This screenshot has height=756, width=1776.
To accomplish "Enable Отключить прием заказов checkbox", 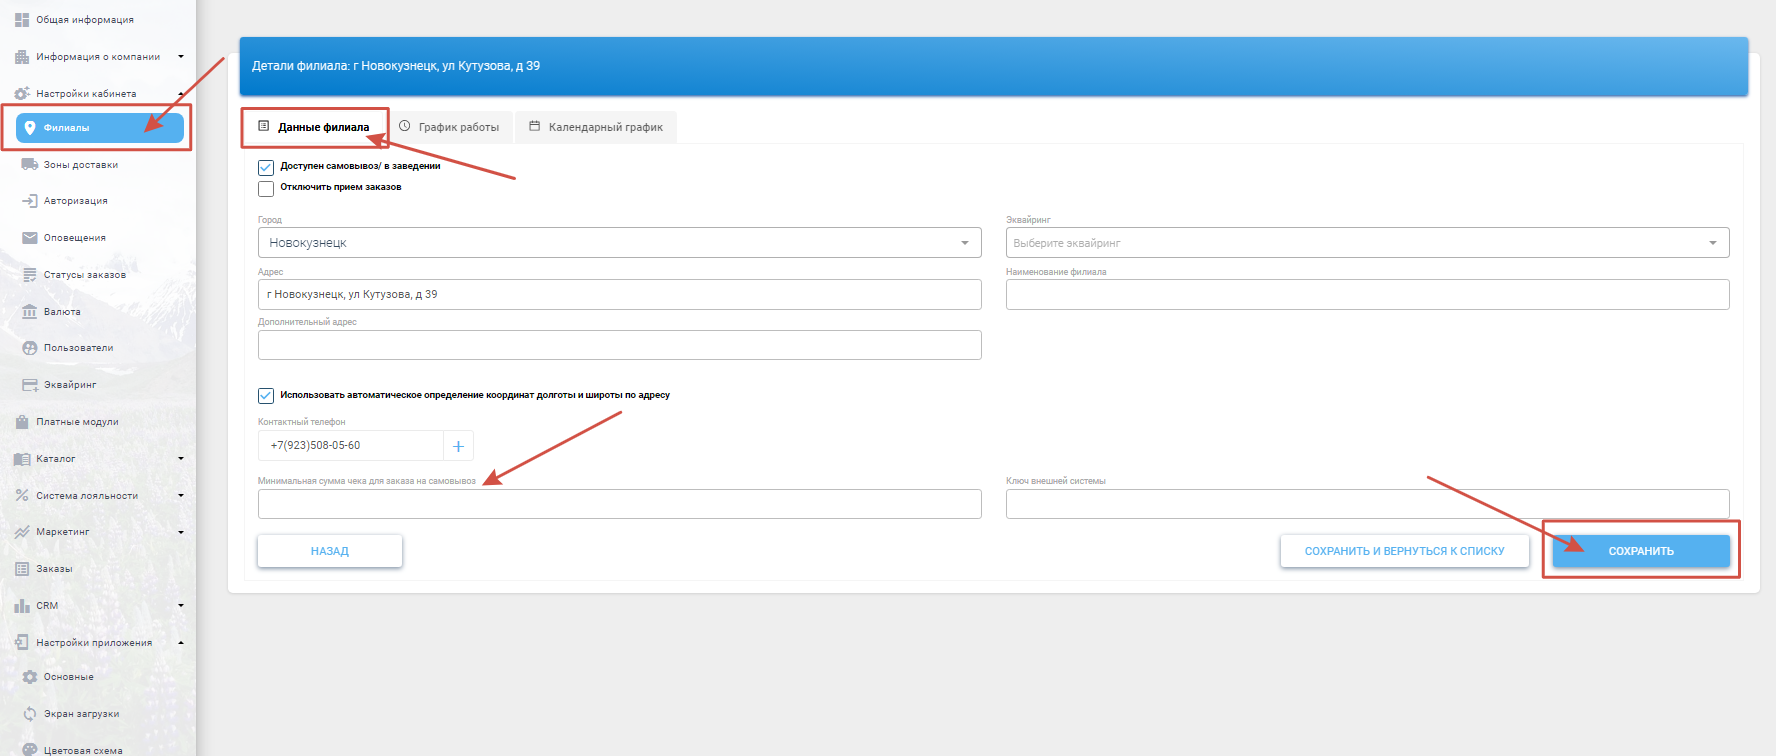I will click(x=266, y=188).
